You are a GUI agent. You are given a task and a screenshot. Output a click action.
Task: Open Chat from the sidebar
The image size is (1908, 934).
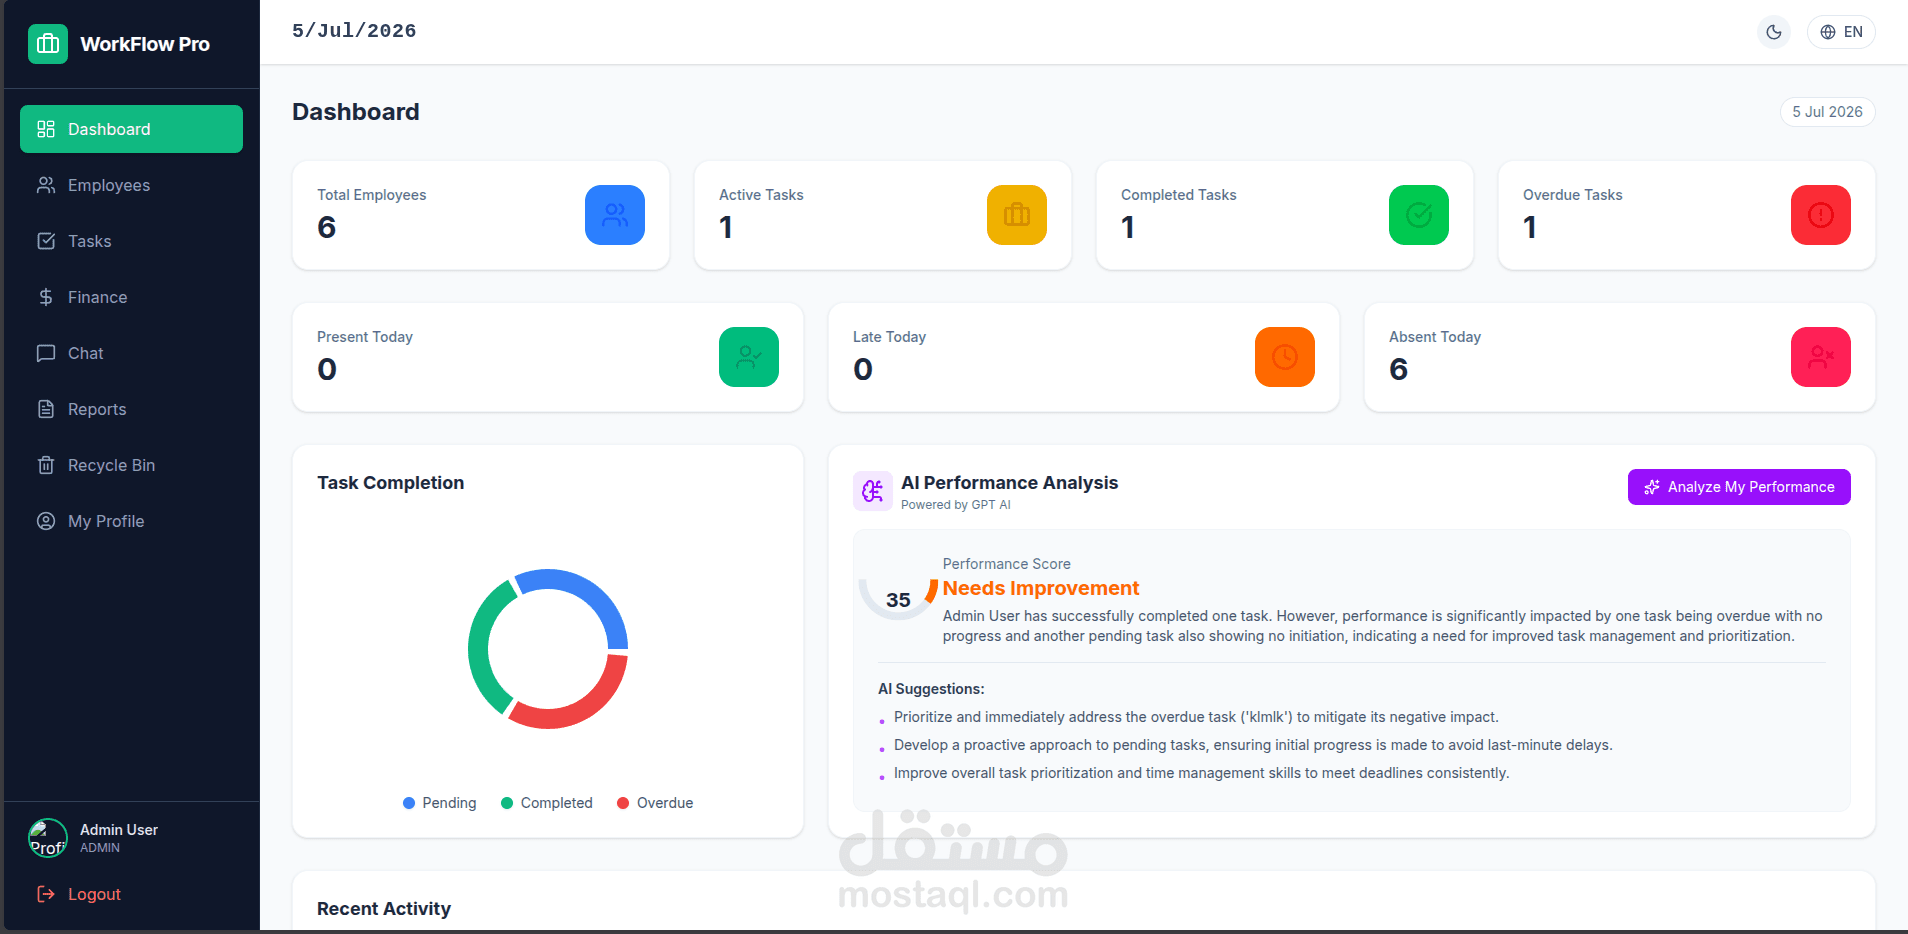pyautogui.click(x=131, y=353)
